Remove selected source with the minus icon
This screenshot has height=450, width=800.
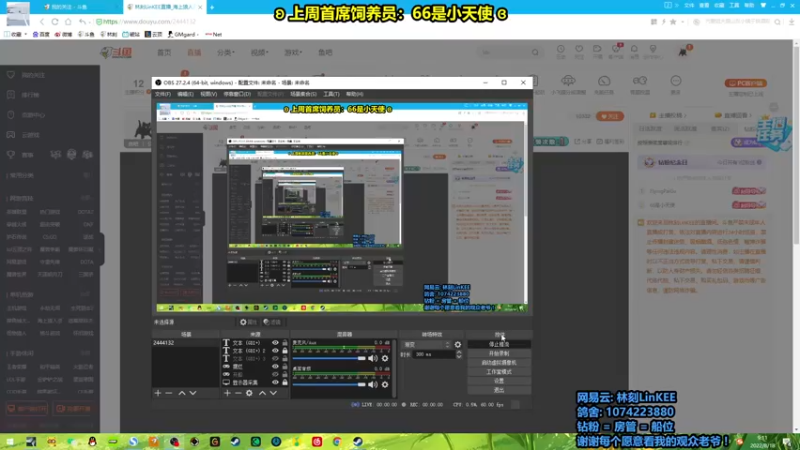pos(238,393)
